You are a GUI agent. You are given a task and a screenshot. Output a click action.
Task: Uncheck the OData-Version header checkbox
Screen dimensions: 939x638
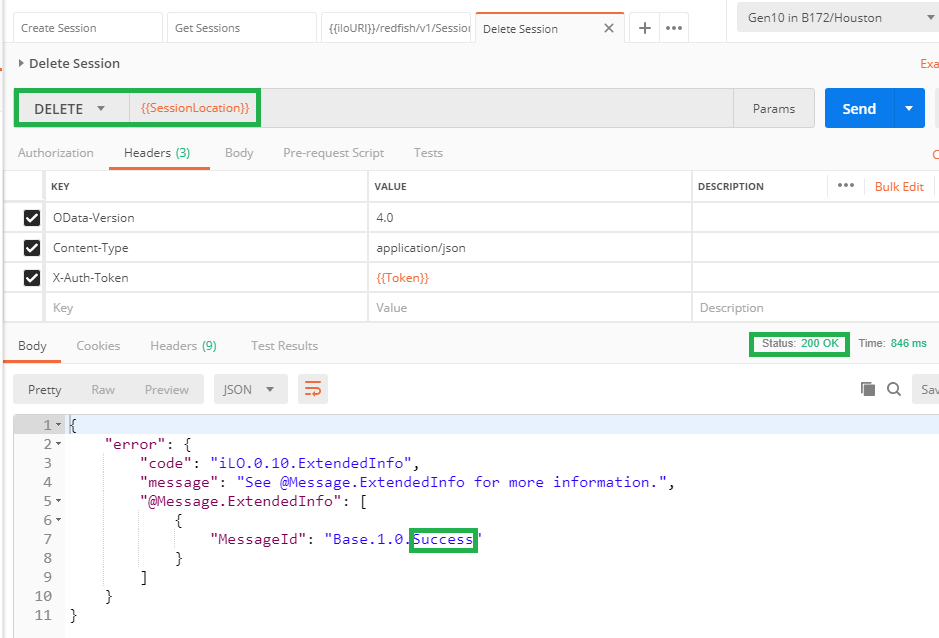pyautogui.click(x=32, y=218)
